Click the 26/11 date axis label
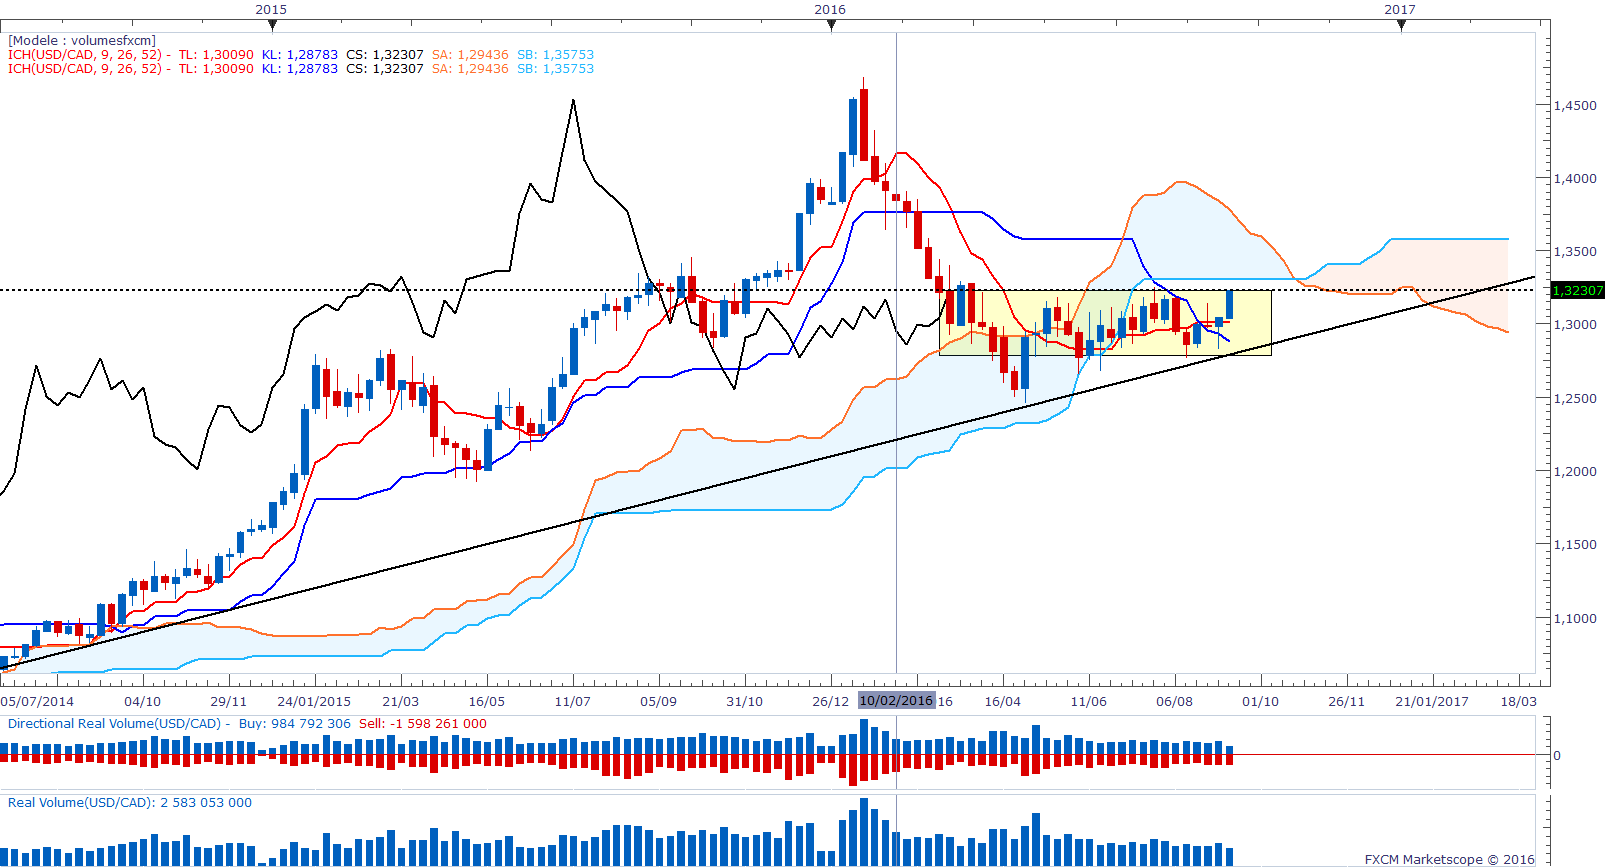This screenshot has height=868, width=1608. click(1346, 702)
